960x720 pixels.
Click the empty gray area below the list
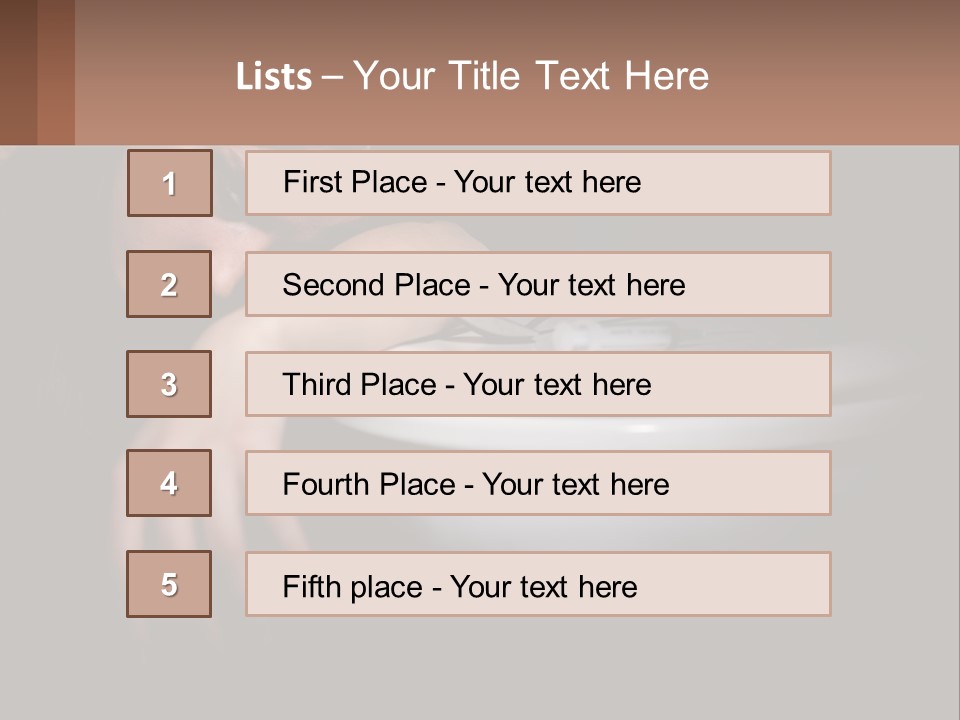480,668
